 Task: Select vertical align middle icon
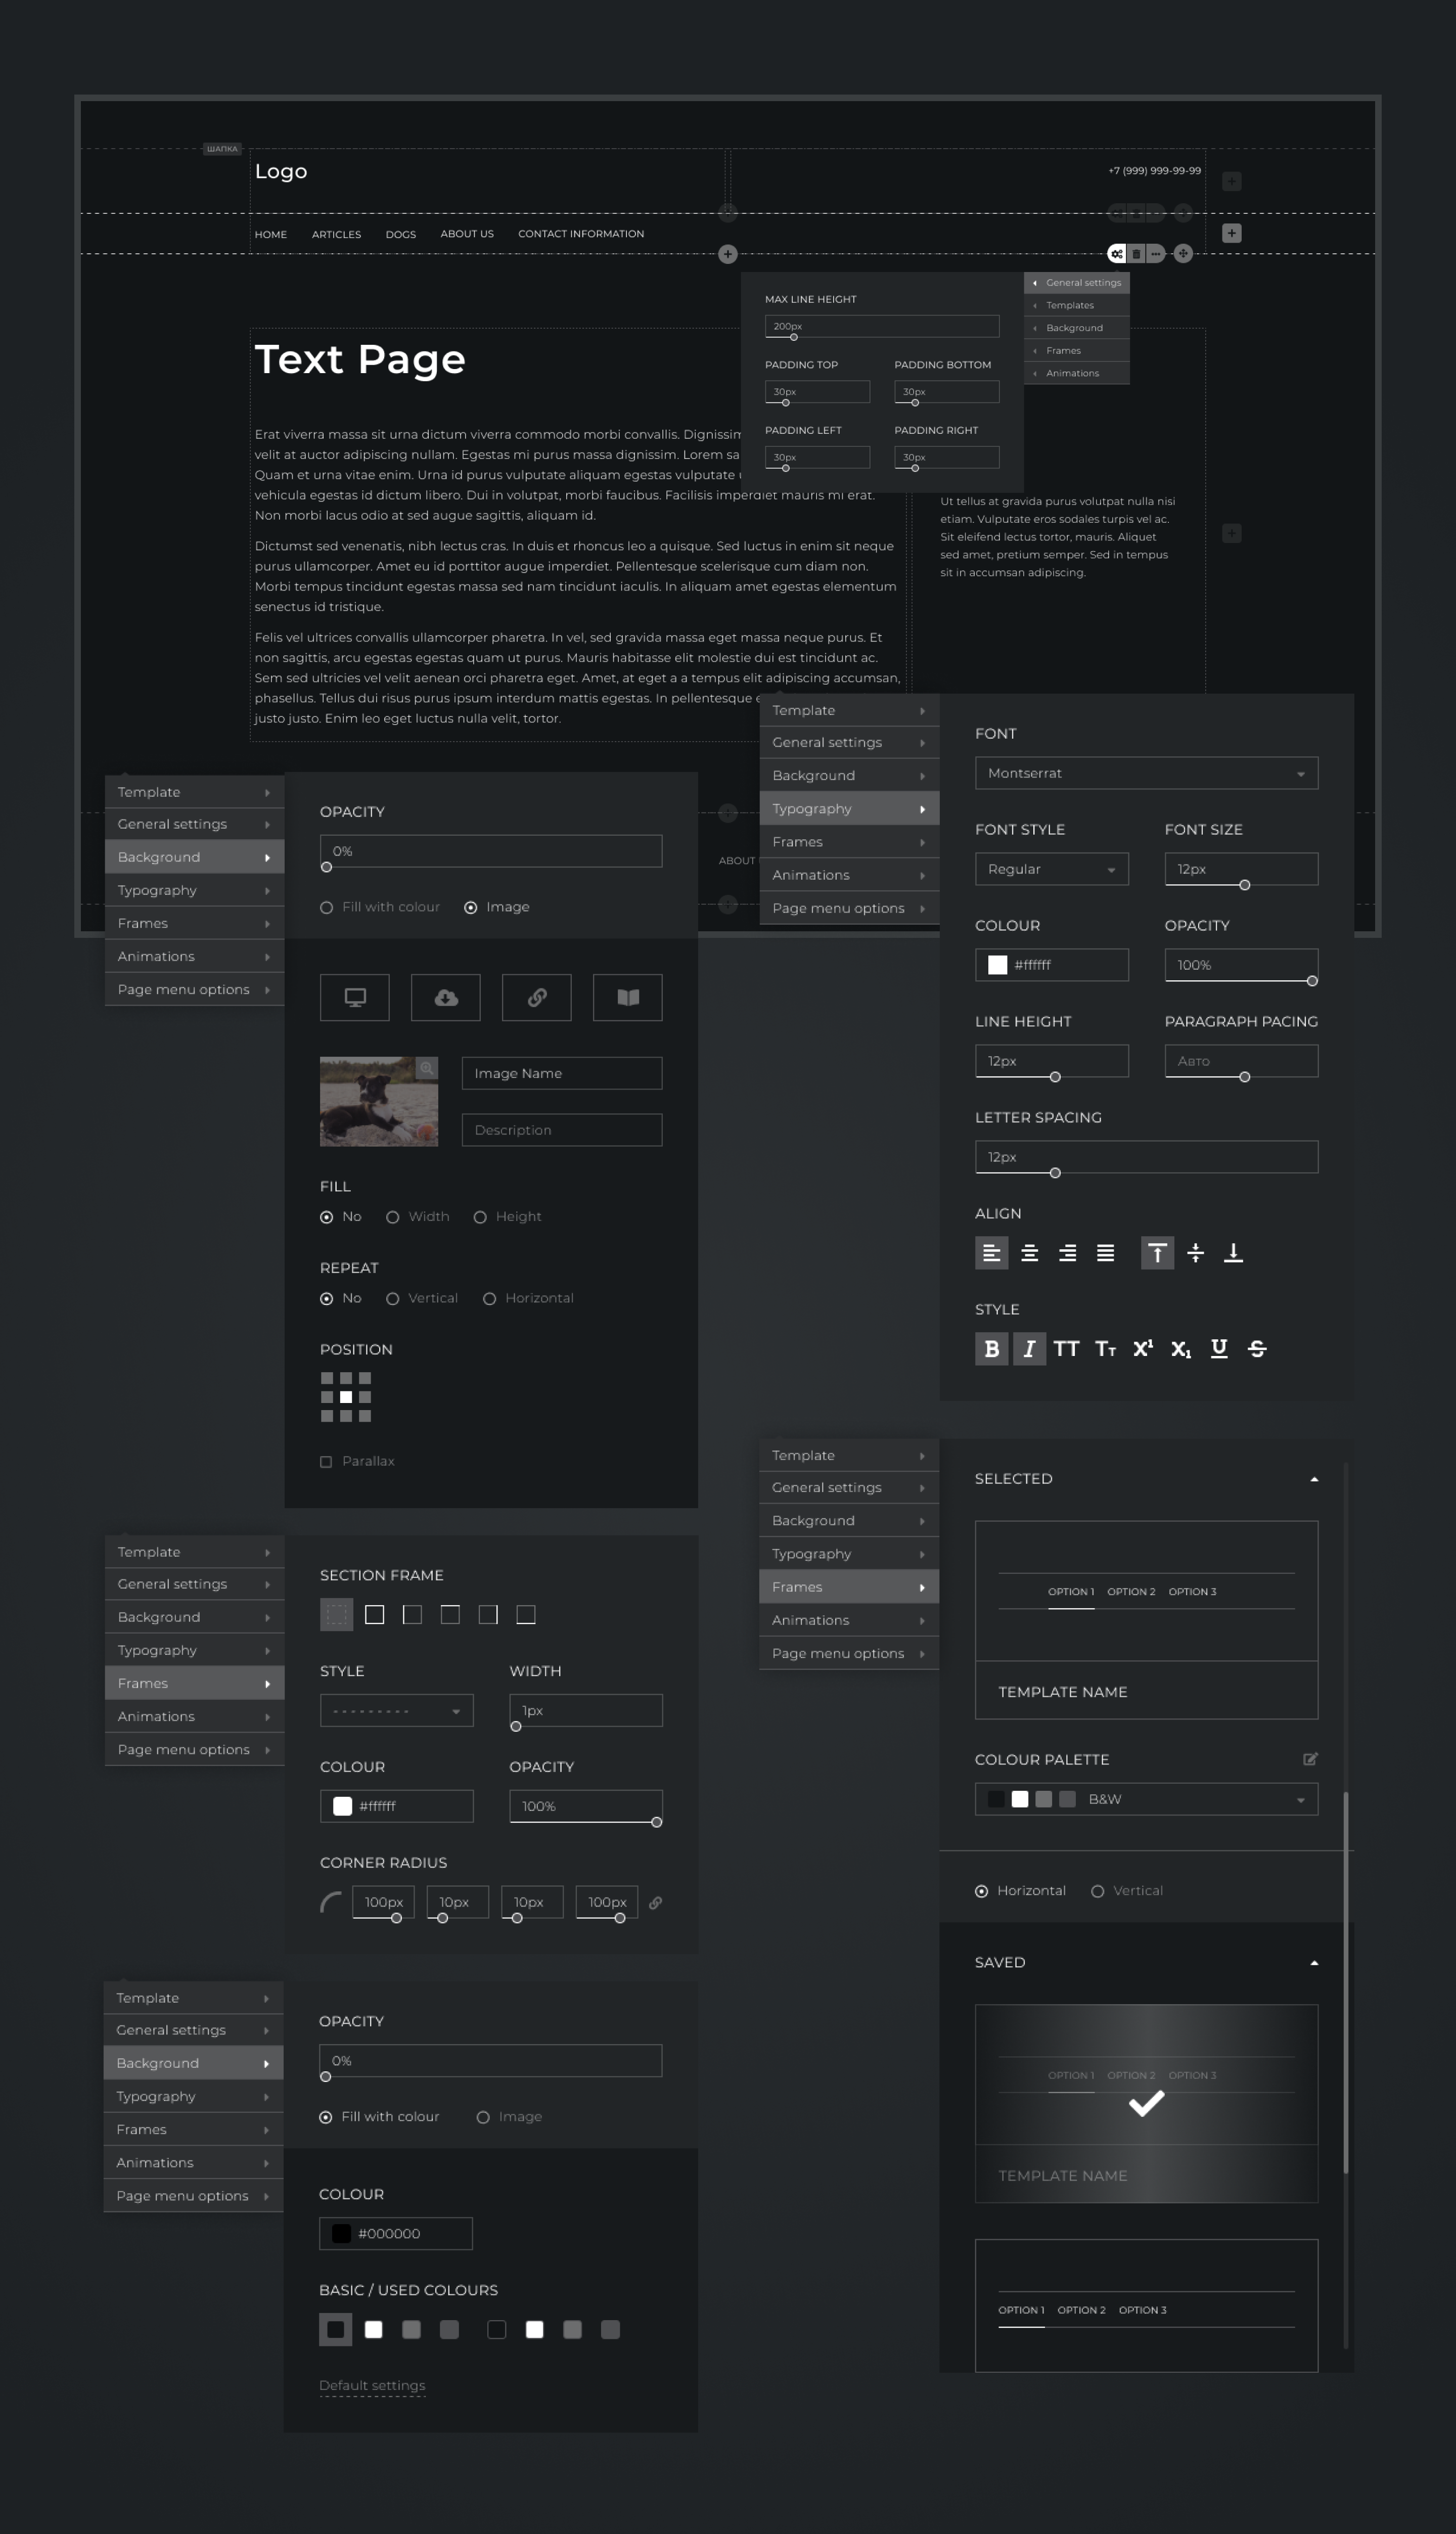pos(1195,1253)
